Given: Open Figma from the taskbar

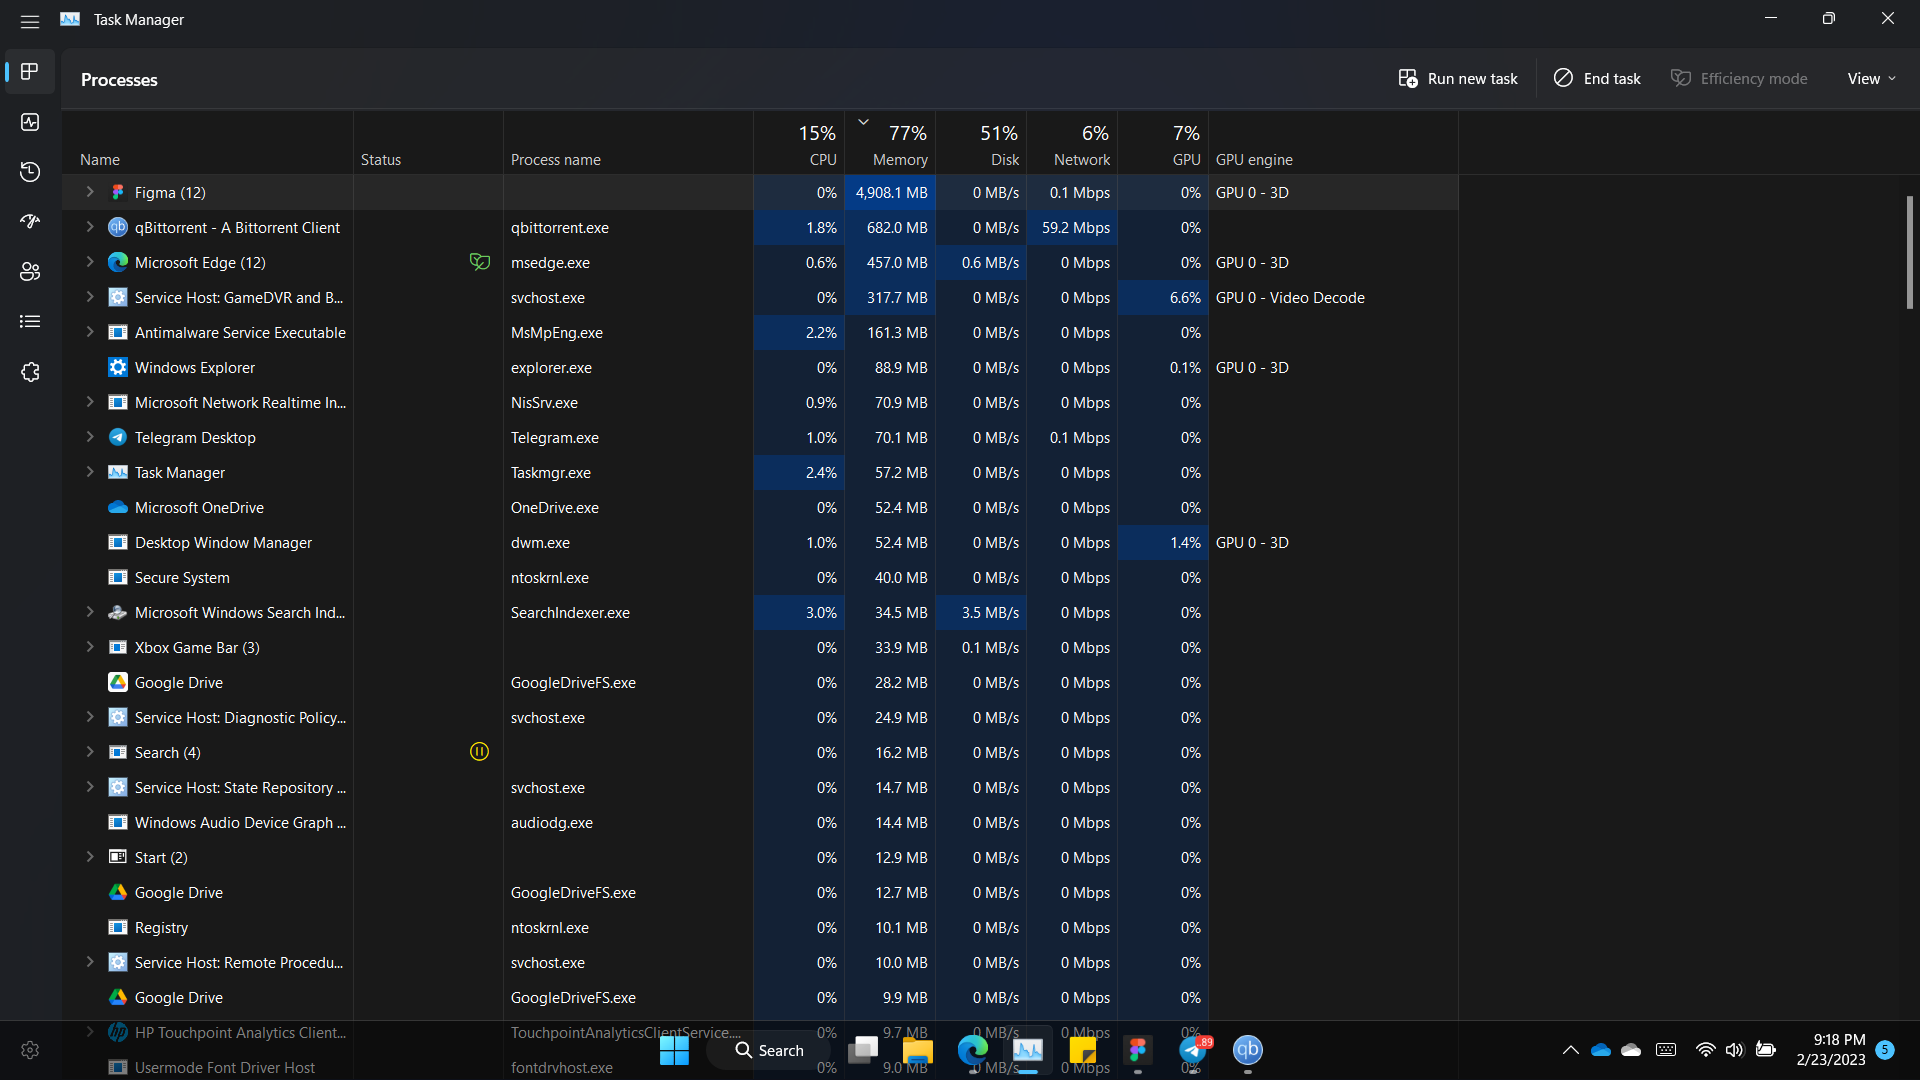Looking at the screenshot, I should point(1138,1050).
